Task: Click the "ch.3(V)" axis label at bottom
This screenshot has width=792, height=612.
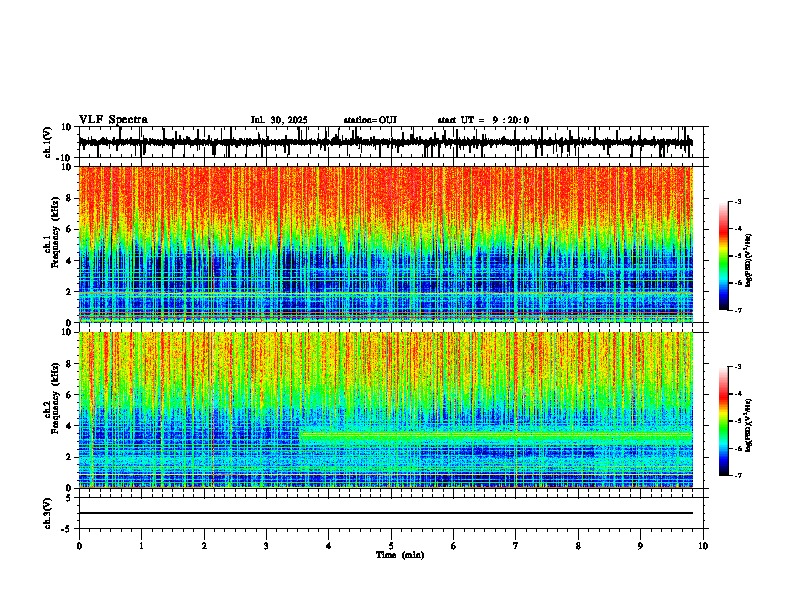Action: pos(49,514)
